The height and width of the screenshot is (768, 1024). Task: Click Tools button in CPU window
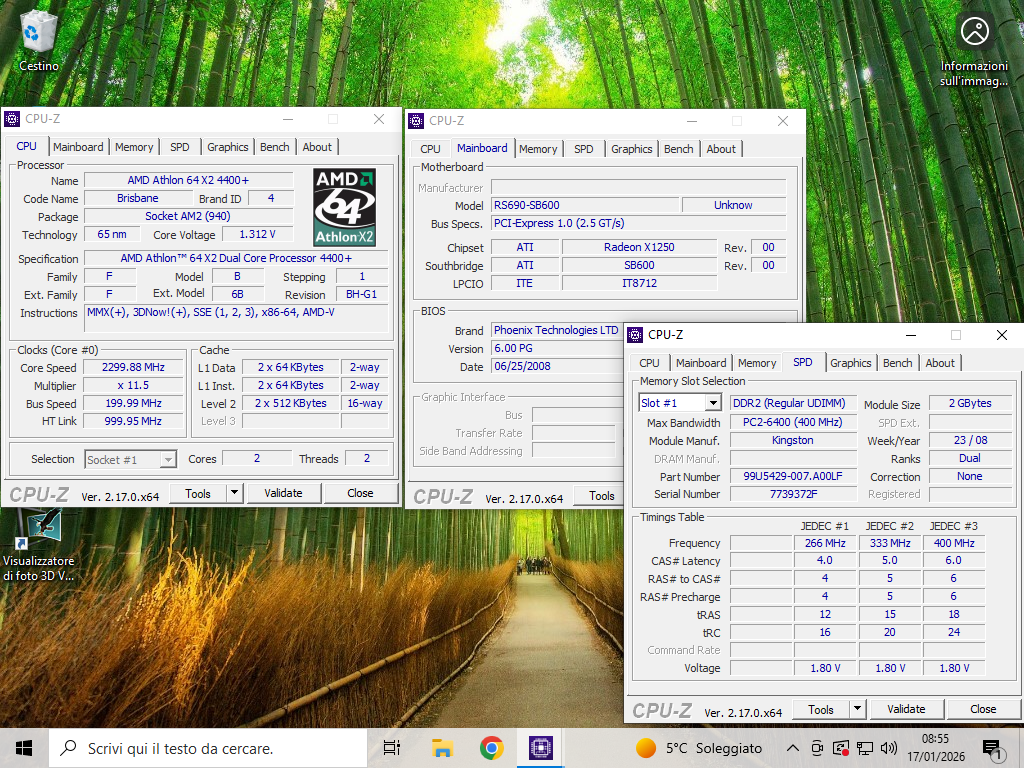tap(198, 493)
